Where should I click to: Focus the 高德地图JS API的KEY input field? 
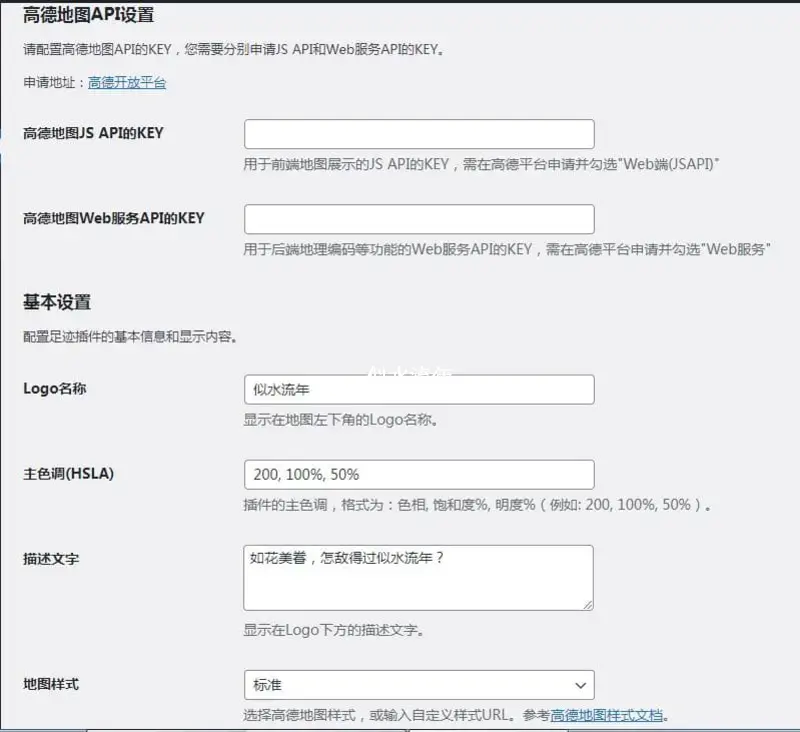pos(419,134)
